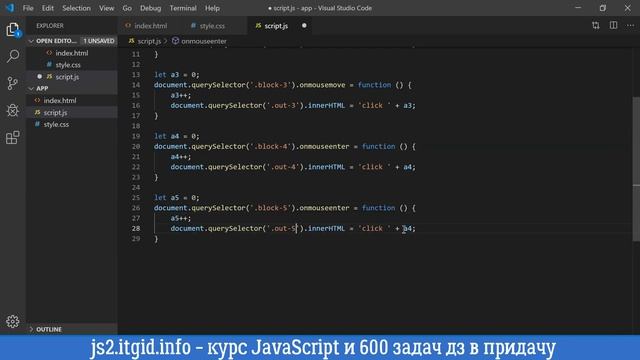
Task: Open the Debug view in activity bar
Action: (x=13, y=110)
